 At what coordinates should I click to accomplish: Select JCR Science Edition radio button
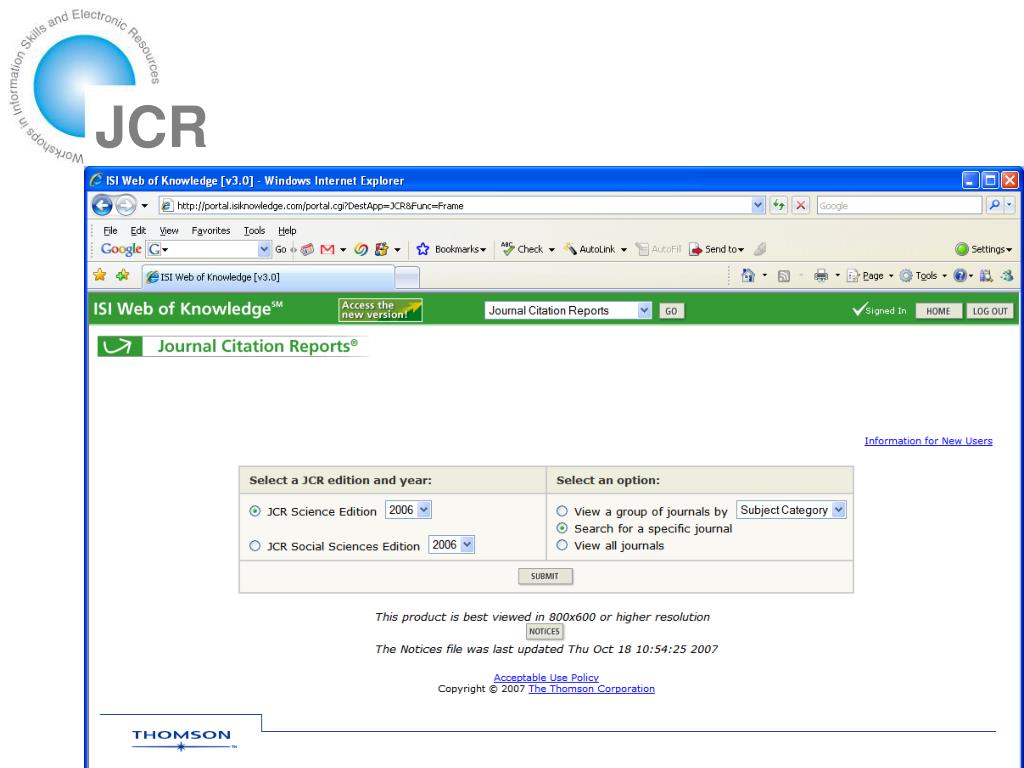click(255, 511)
